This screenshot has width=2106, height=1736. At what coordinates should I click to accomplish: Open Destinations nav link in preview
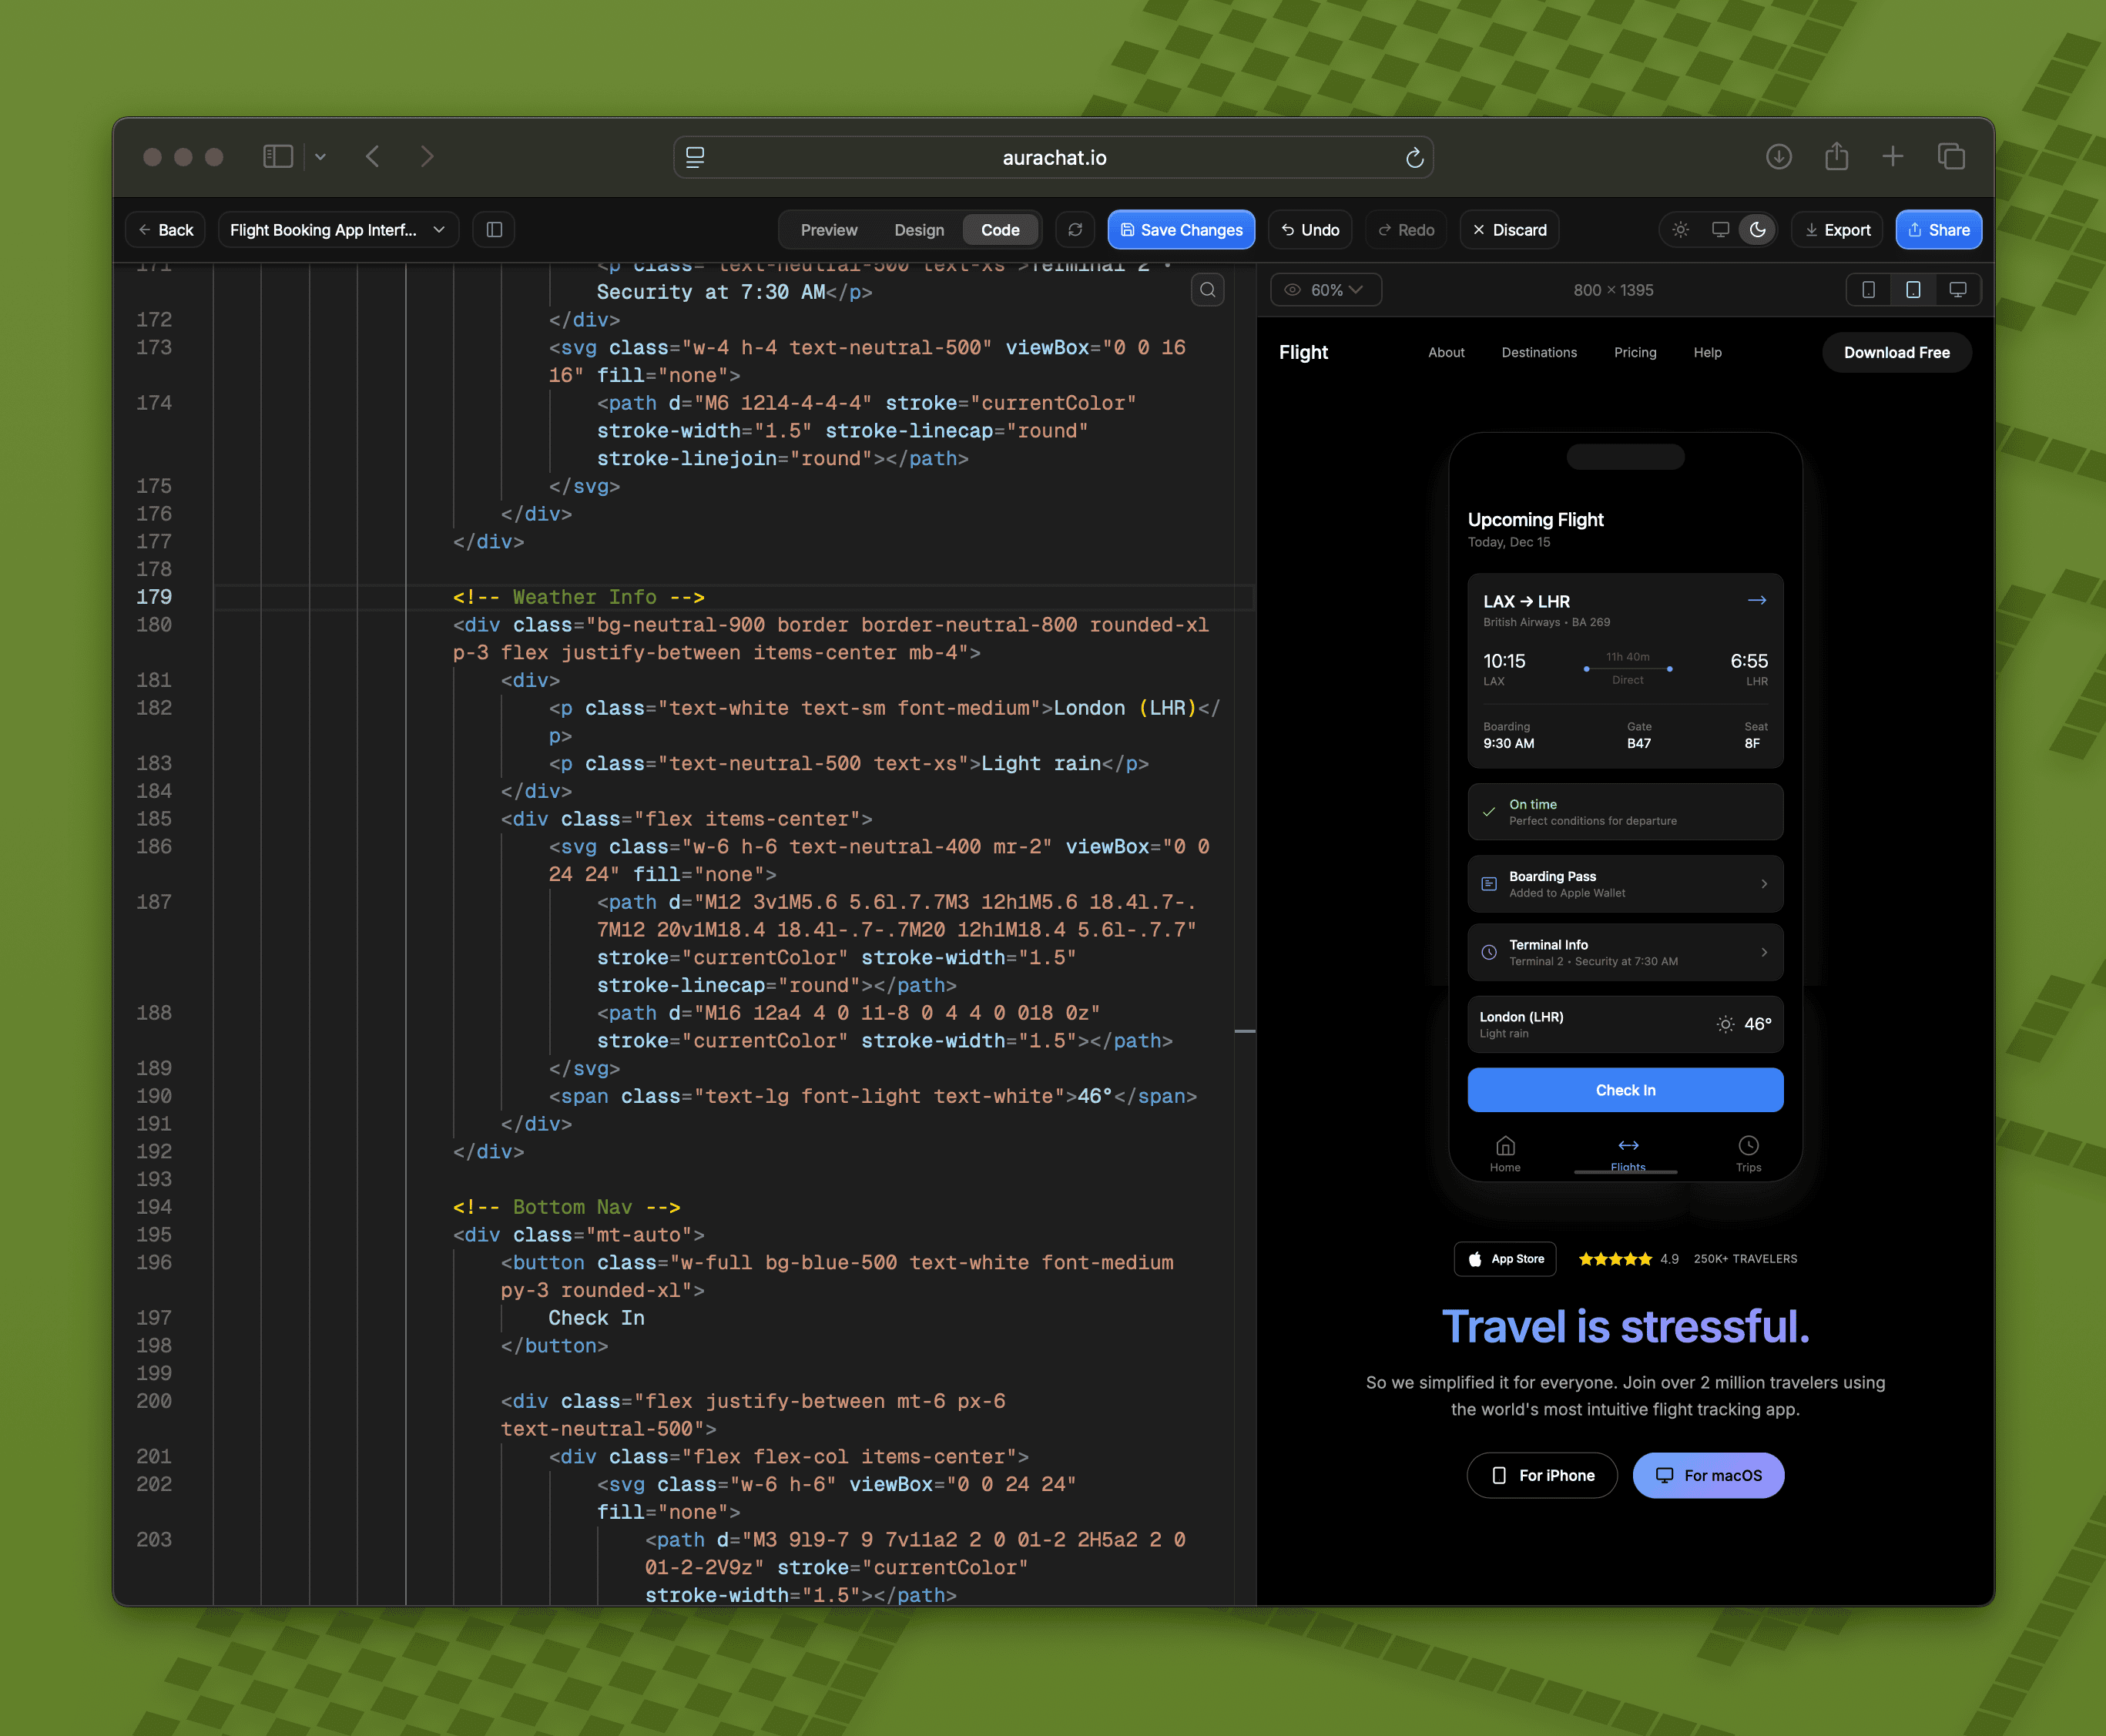1539,353
